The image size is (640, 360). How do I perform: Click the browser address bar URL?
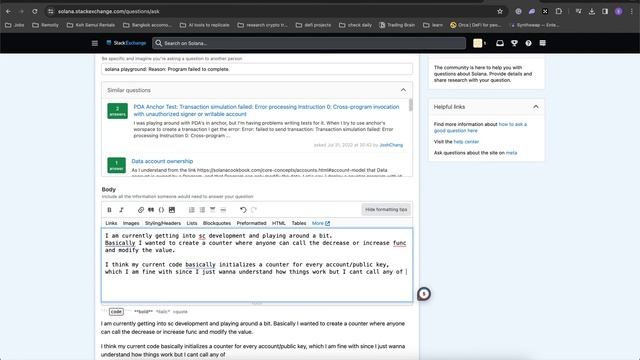(109, 11)
